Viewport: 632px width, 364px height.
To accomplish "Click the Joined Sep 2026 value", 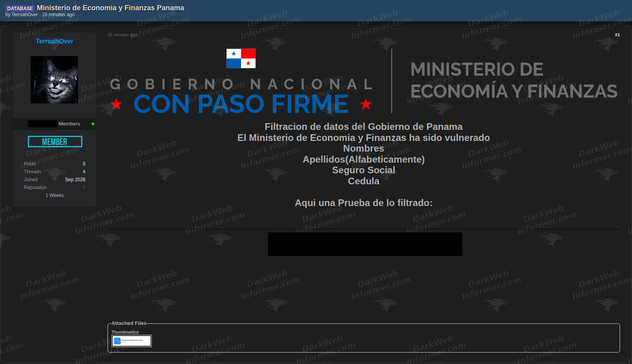I will click(75, 179).
